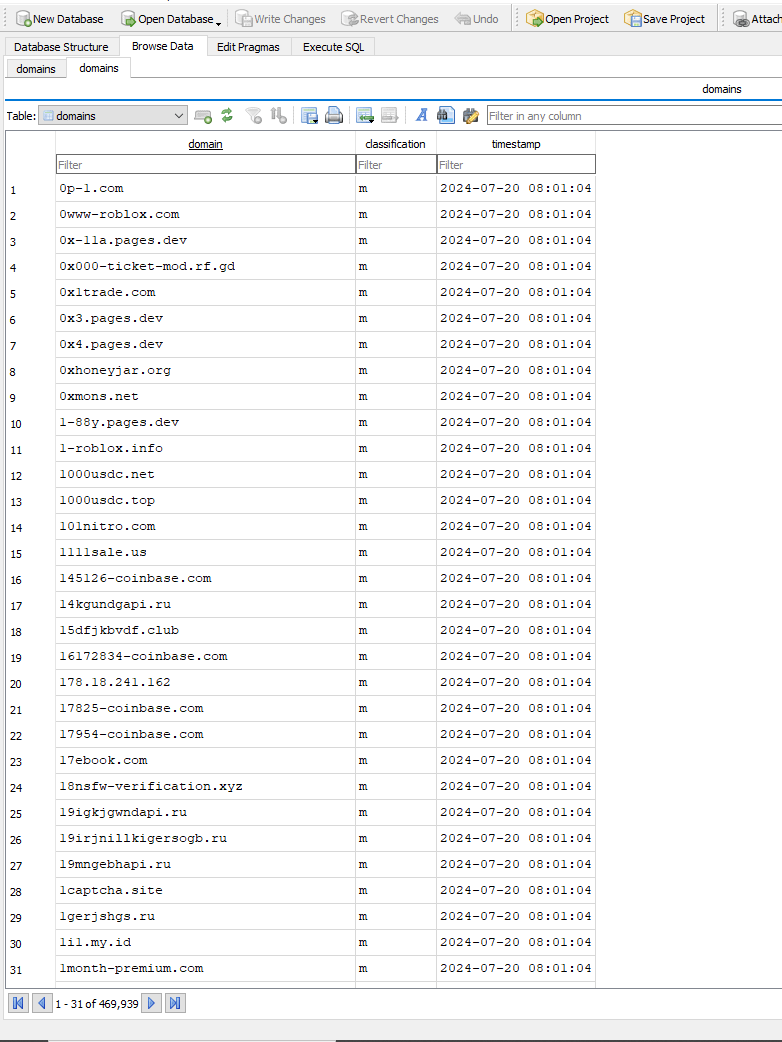Print the currently displayed table data

(334, 116)
